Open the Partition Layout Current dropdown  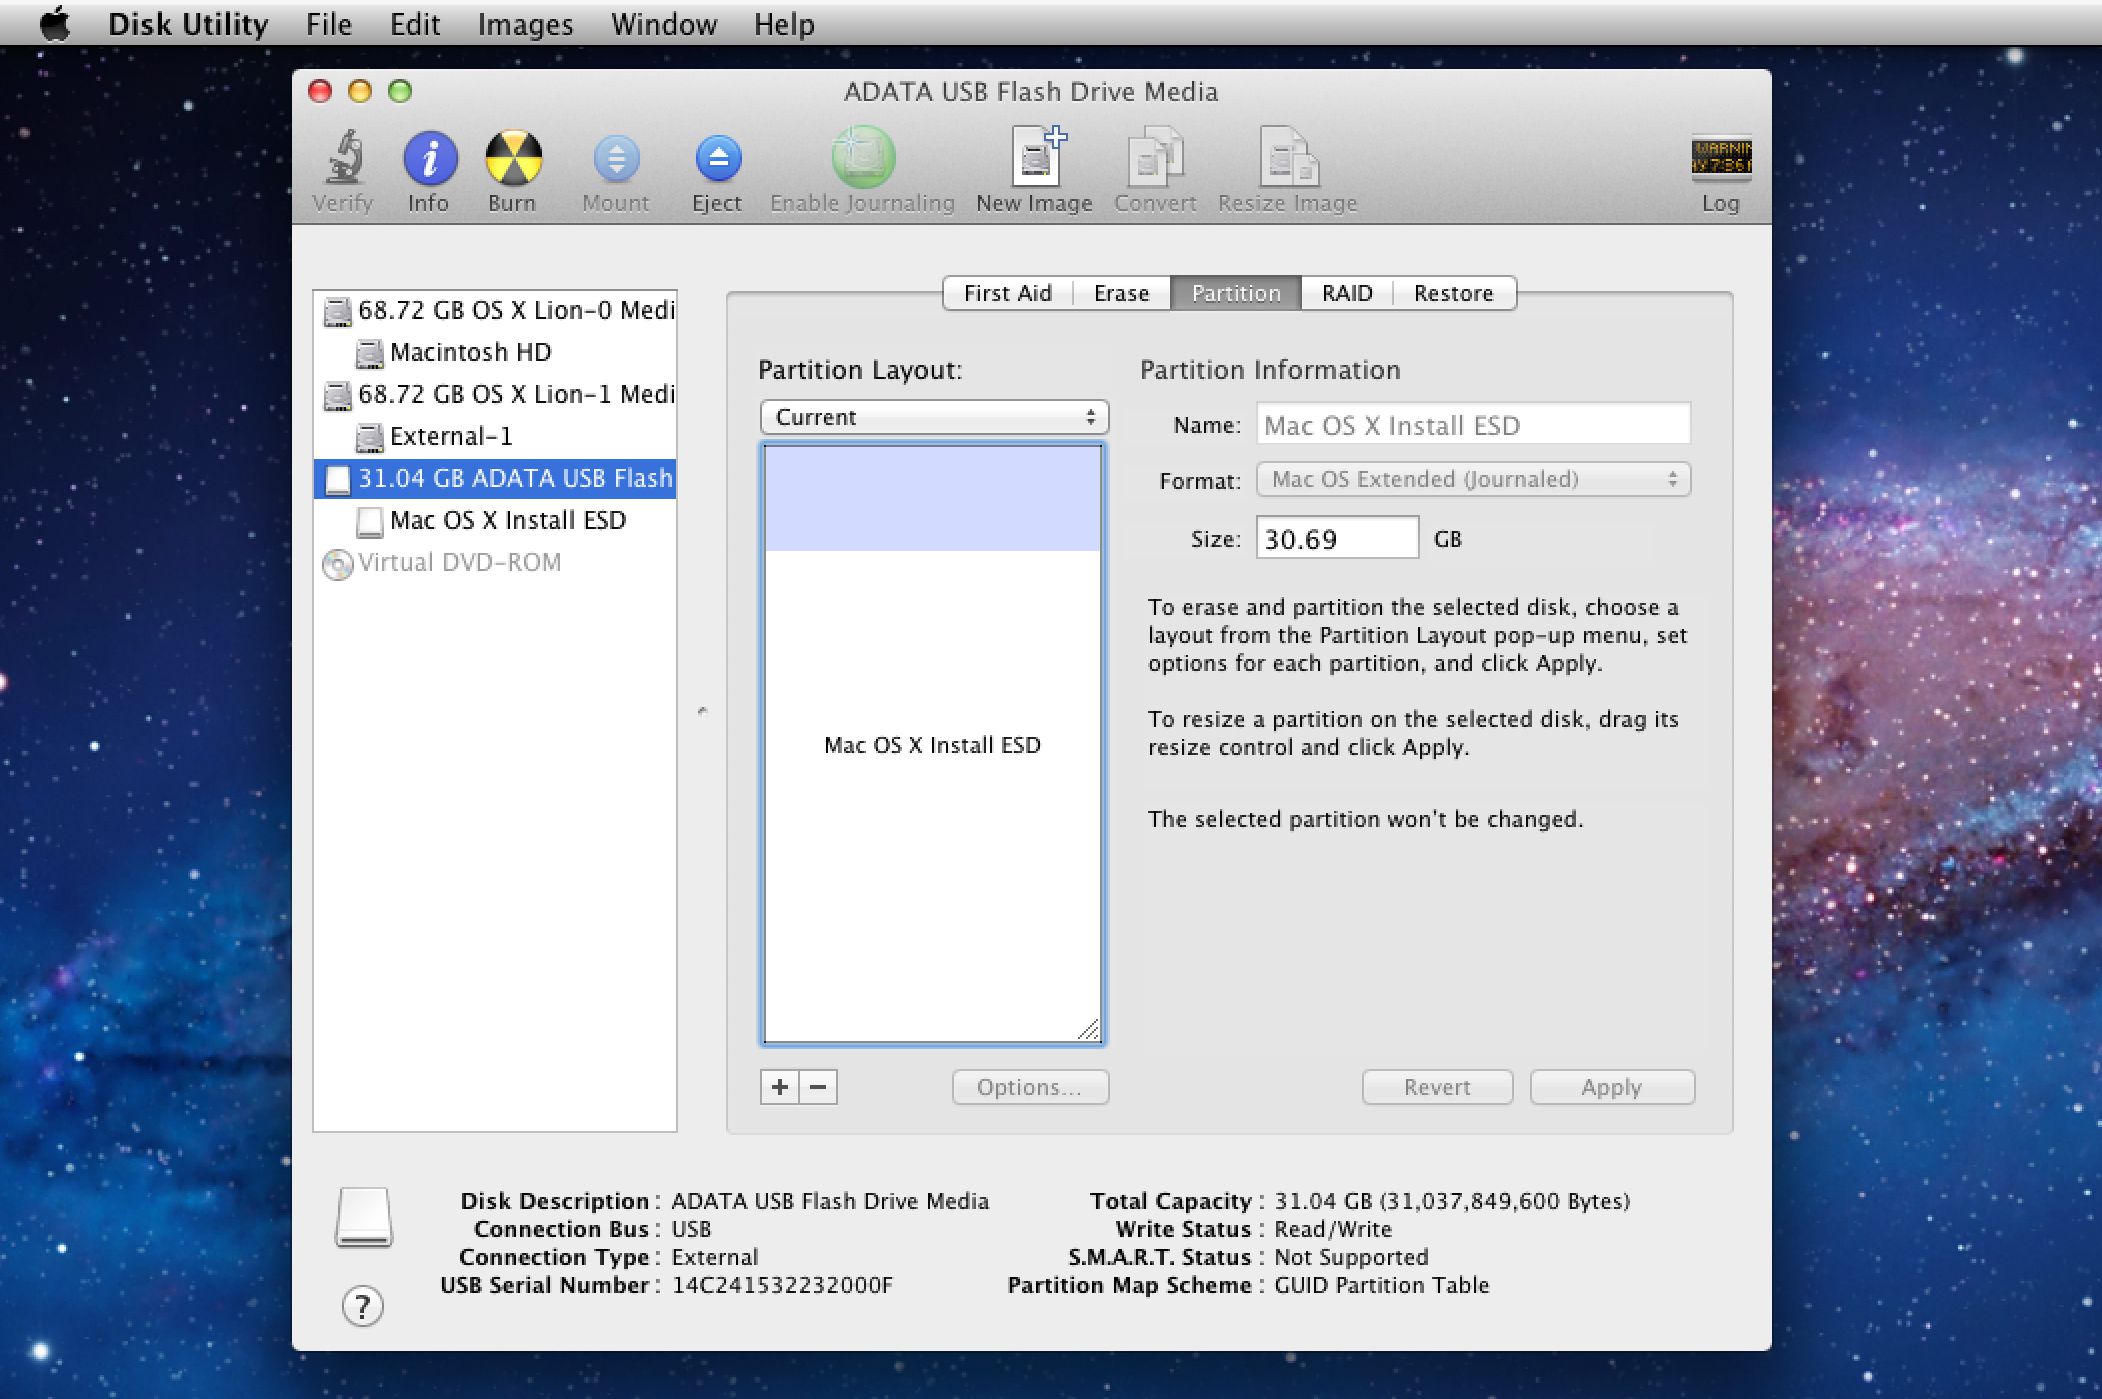pos(934,417)
